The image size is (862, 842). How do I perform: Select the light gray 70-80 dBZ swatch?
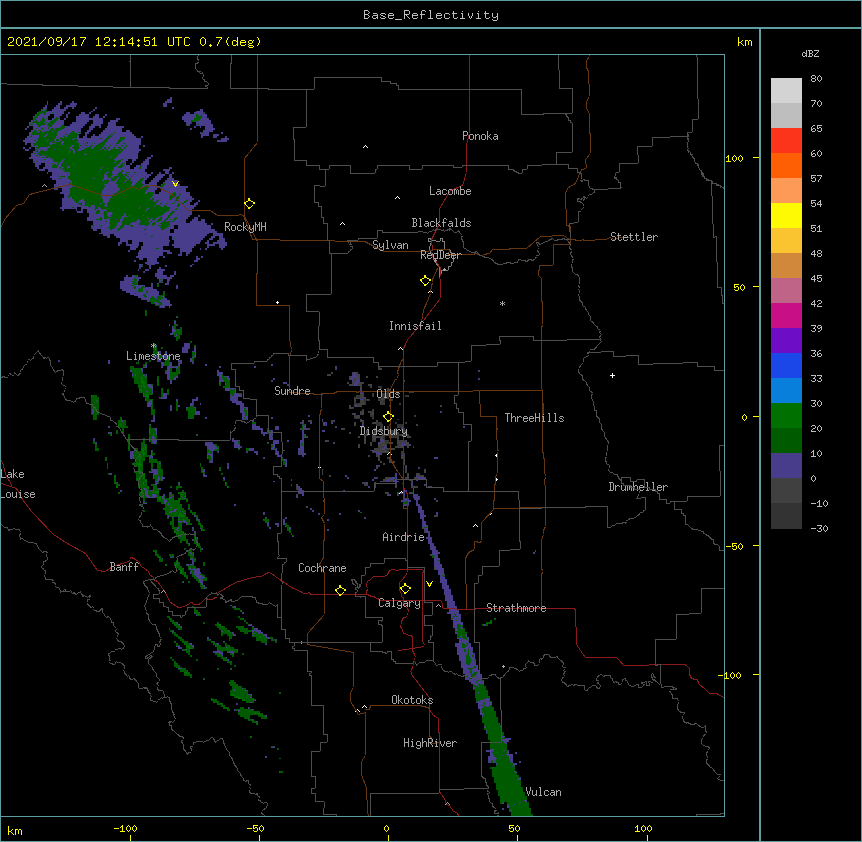point(786,91)
